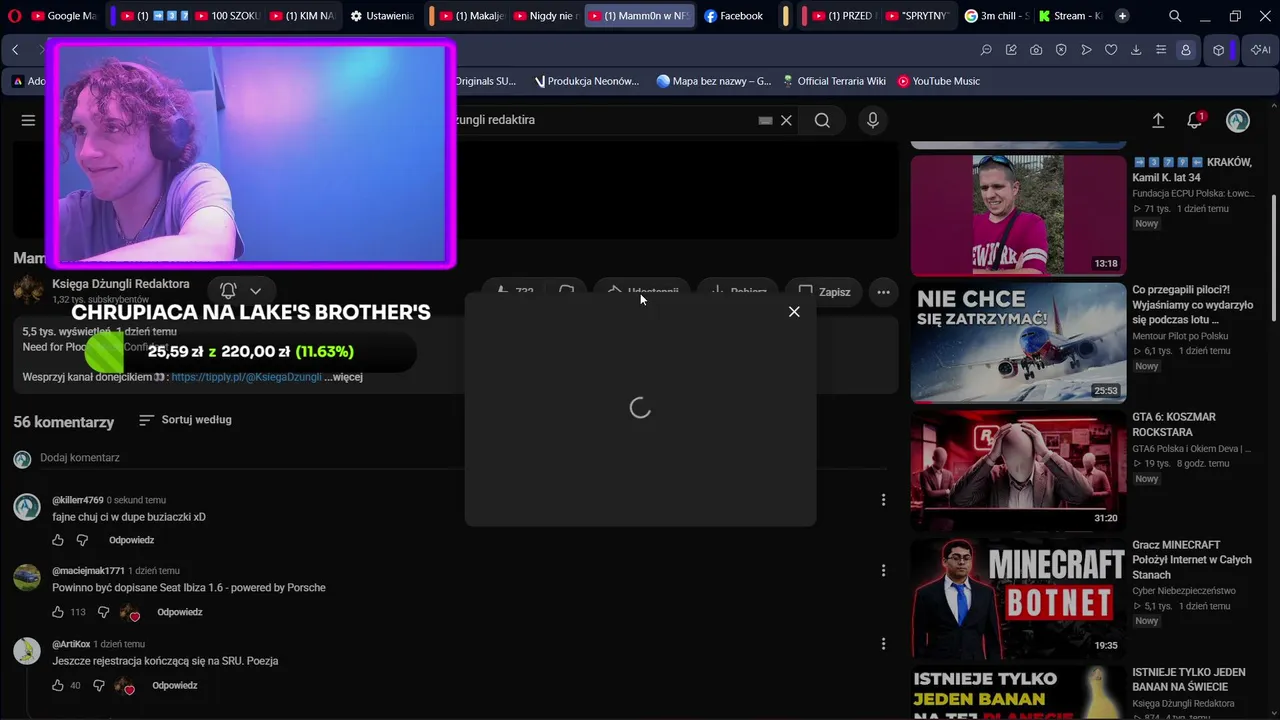Close the loading share dialog
This screenshot has height=720, width=1280.
tap(794, 312)
